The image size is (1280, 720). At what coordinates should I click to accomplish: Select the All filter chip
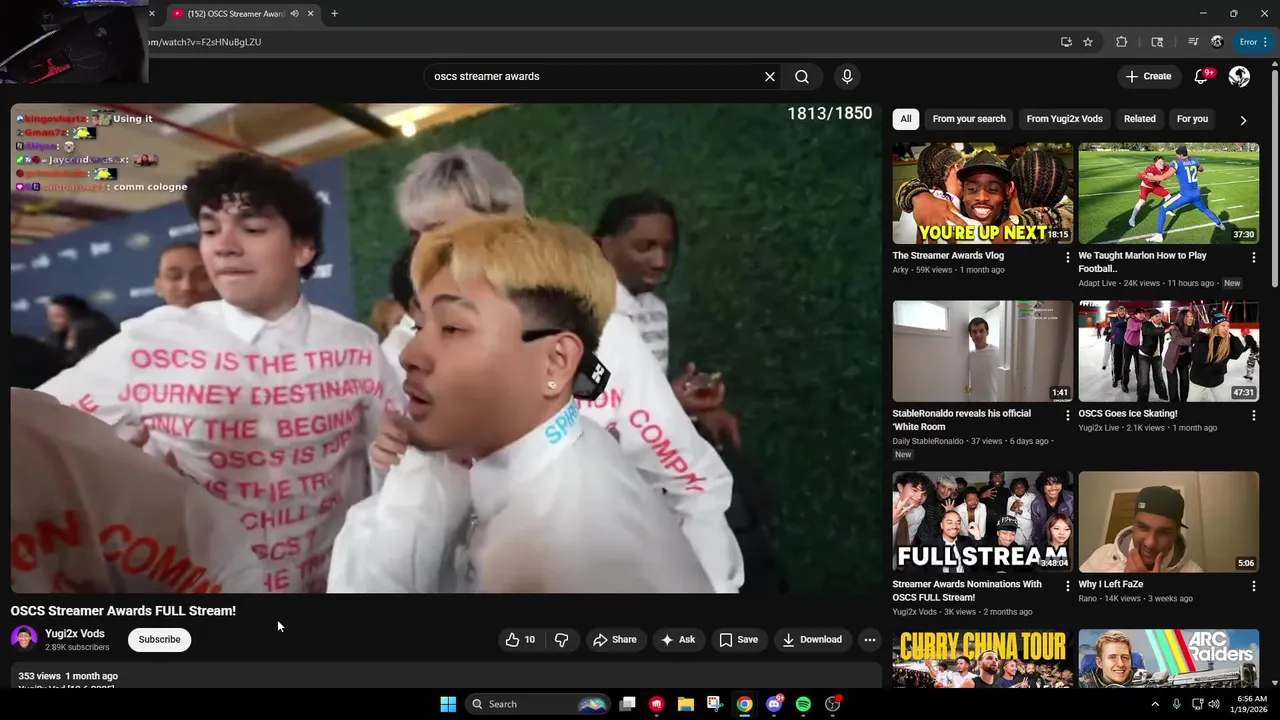[906, 119]
